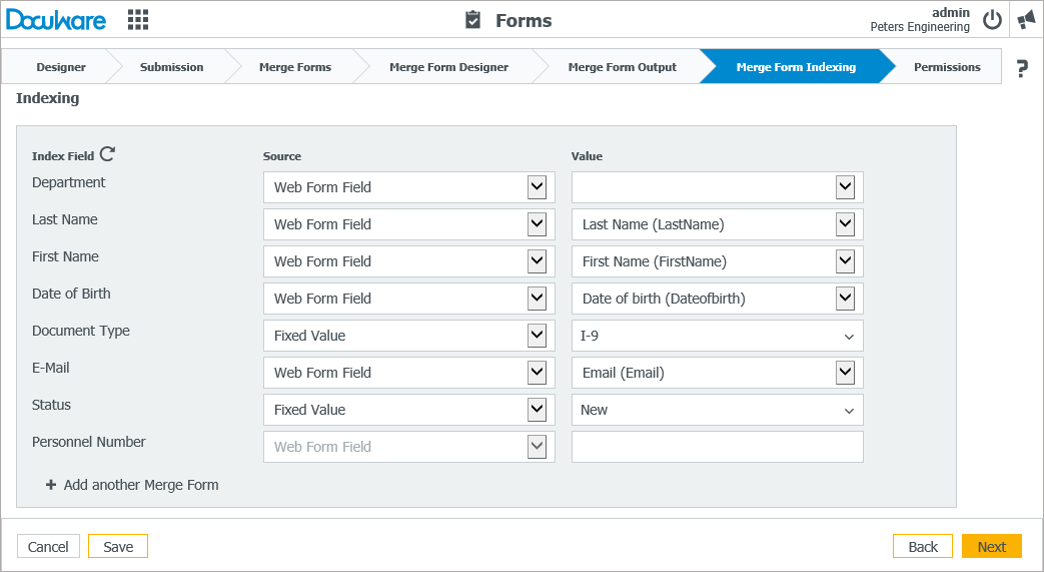Open the Merge Form Output tab

tap(622, 67)
